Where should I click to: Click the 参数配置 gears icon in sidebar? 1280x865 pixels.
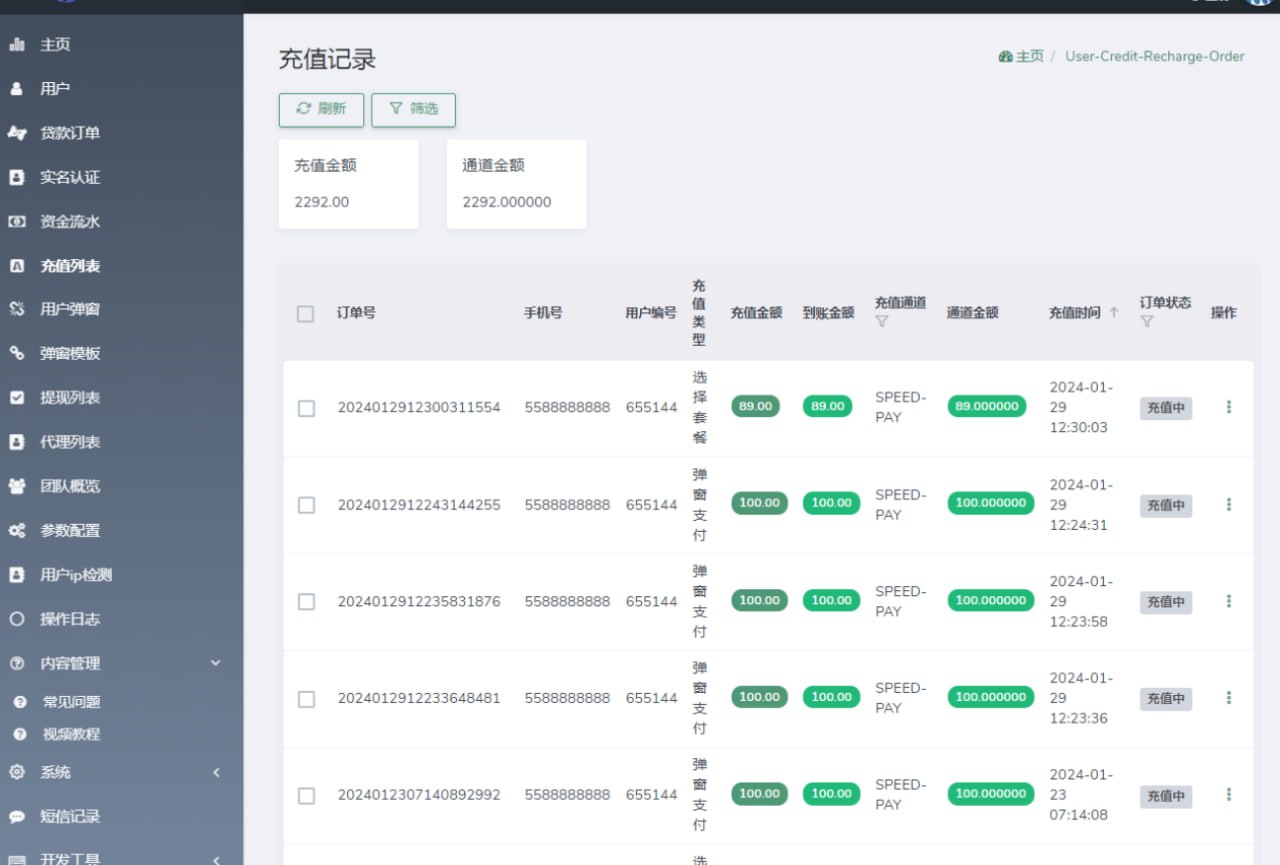point(16,531)
